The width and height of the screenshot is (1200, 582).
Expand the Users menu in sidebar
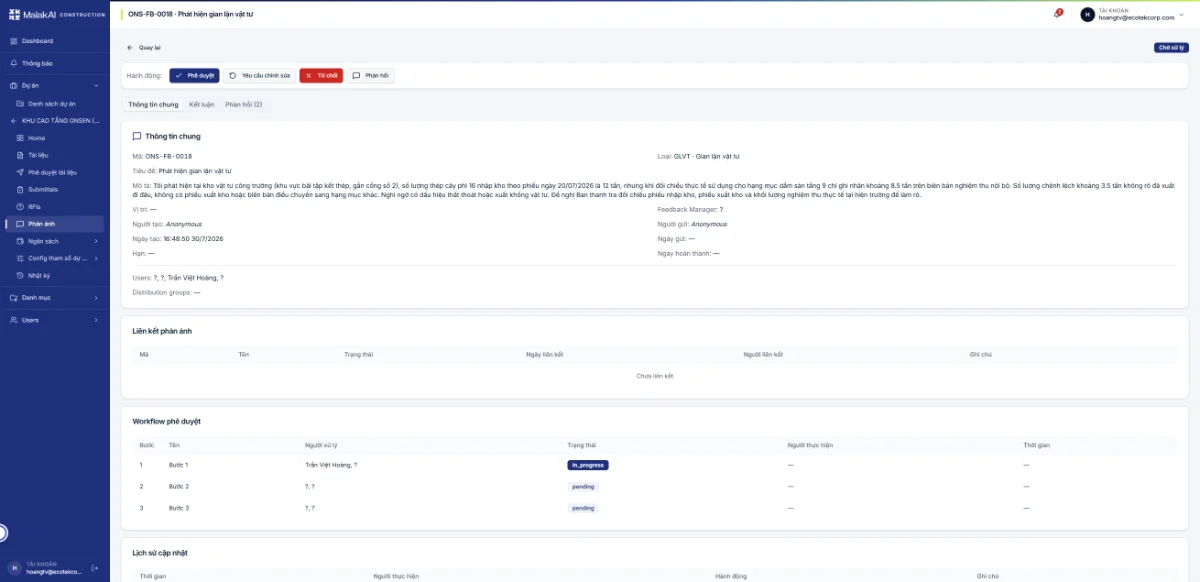click(96, 320)
